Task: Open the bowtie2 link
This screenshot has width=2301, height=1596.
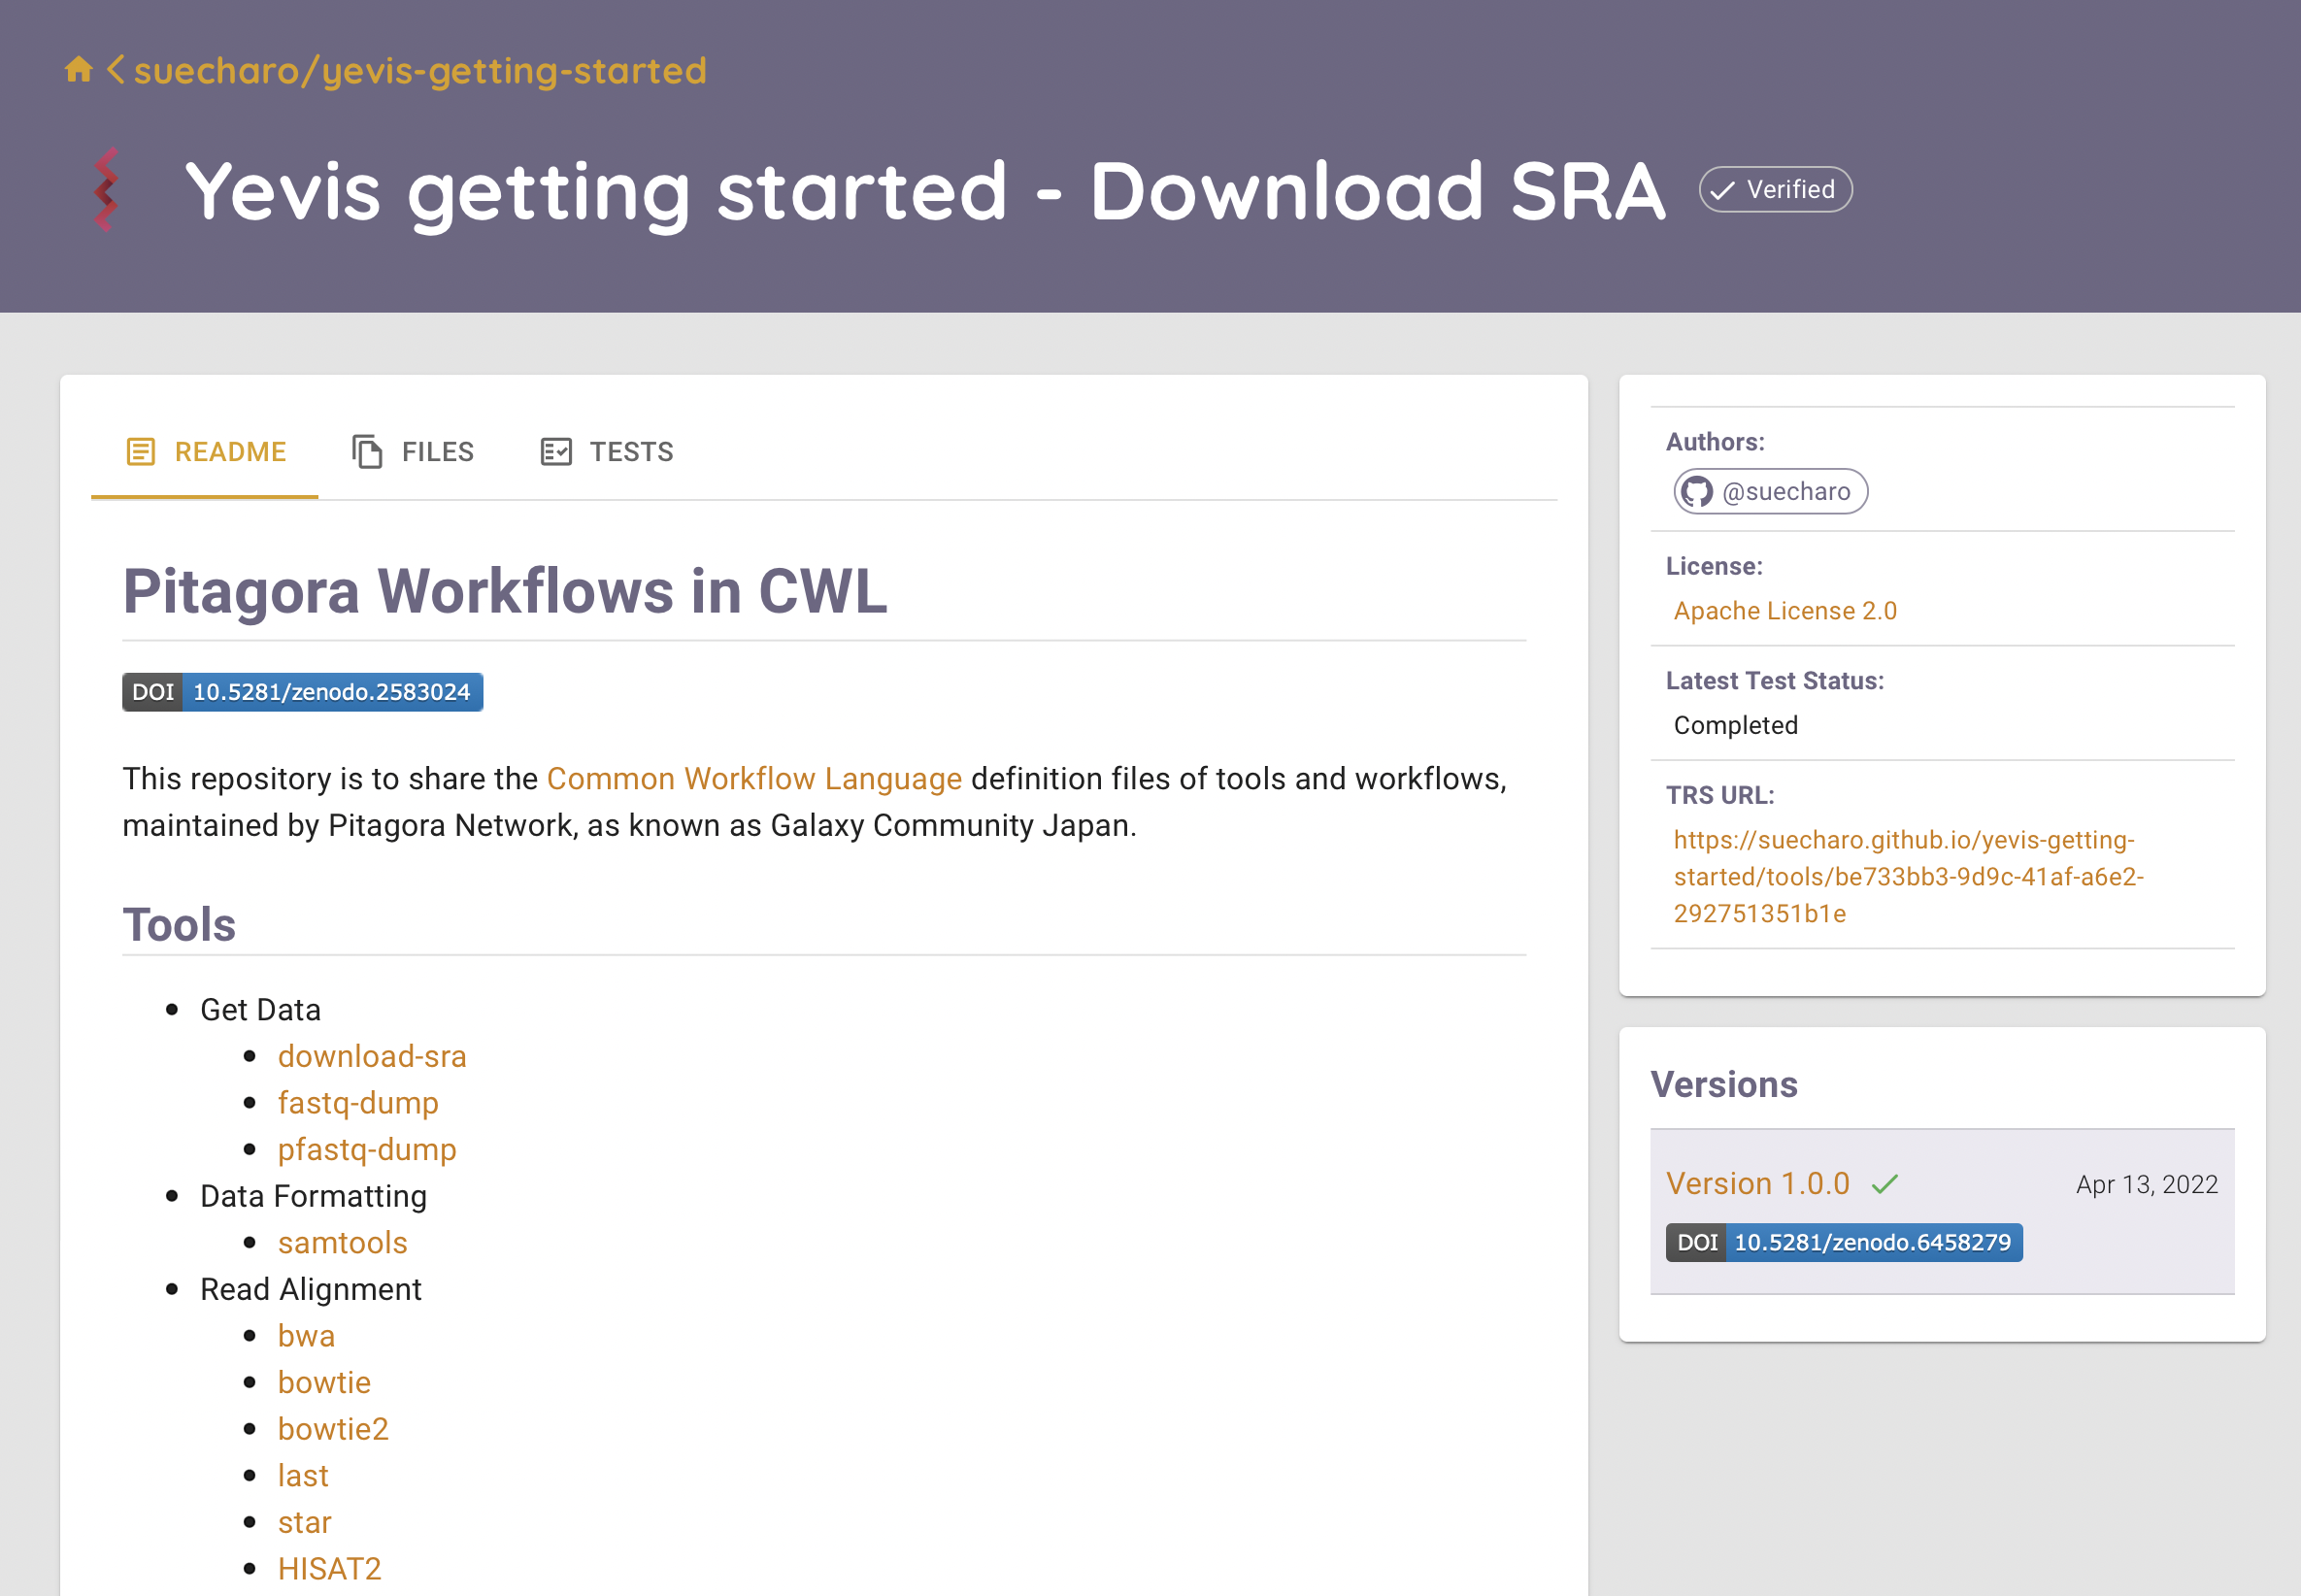Action: [333, 1429]
